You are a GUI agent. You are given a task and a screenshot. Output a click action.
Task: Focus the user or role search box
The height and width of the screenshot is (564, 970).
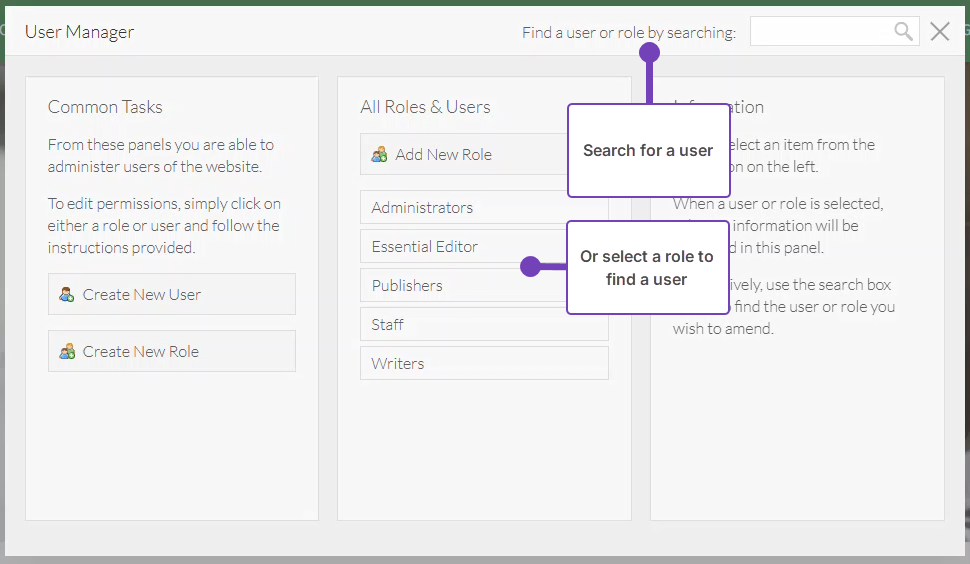[820, 32]
